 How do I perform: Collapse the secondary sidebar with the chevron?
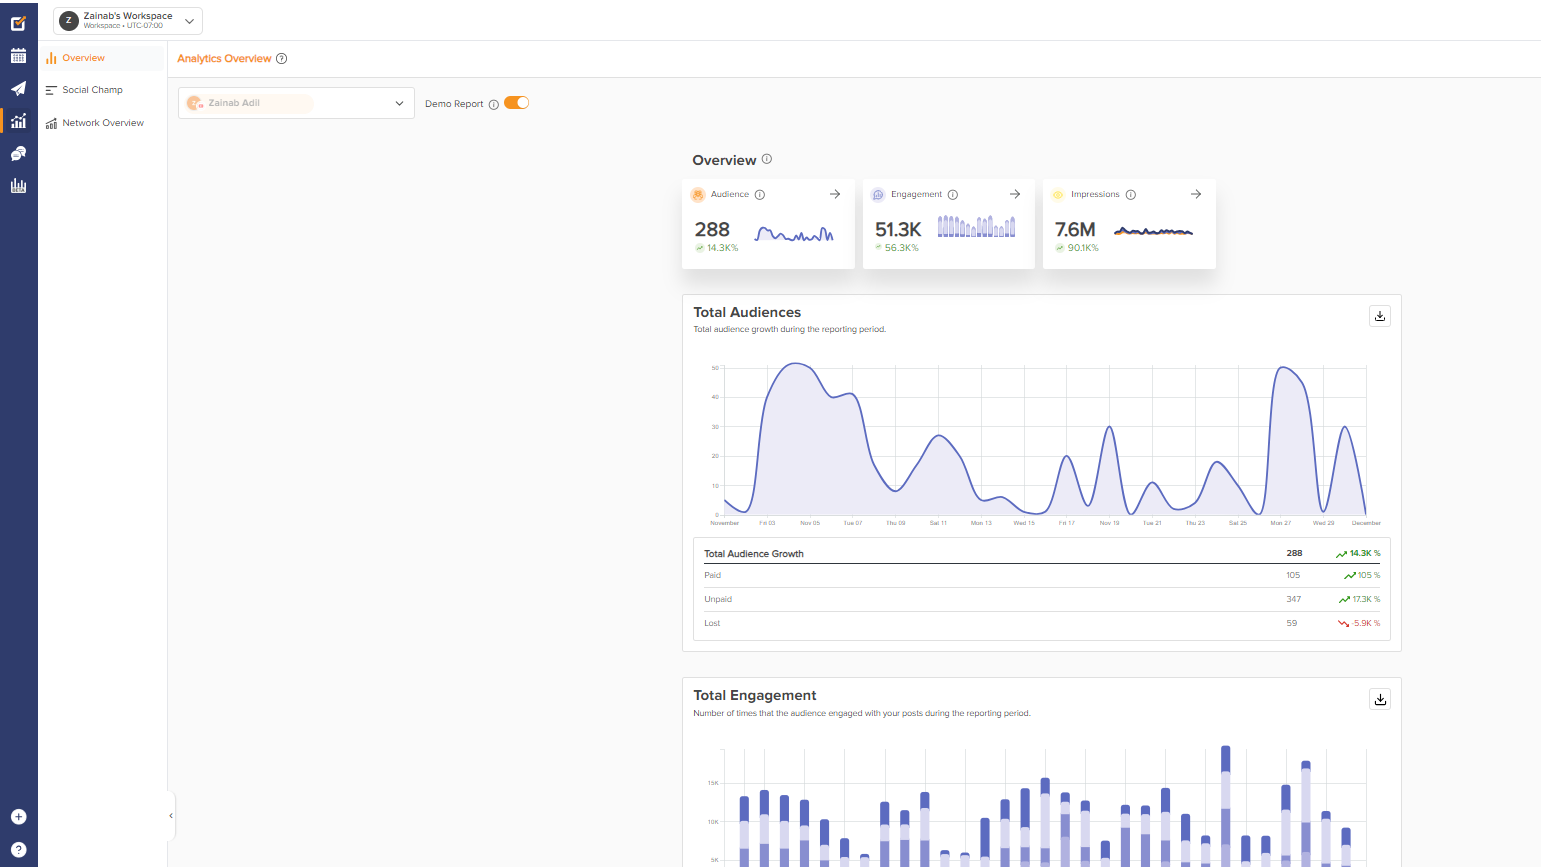(170, 815)
